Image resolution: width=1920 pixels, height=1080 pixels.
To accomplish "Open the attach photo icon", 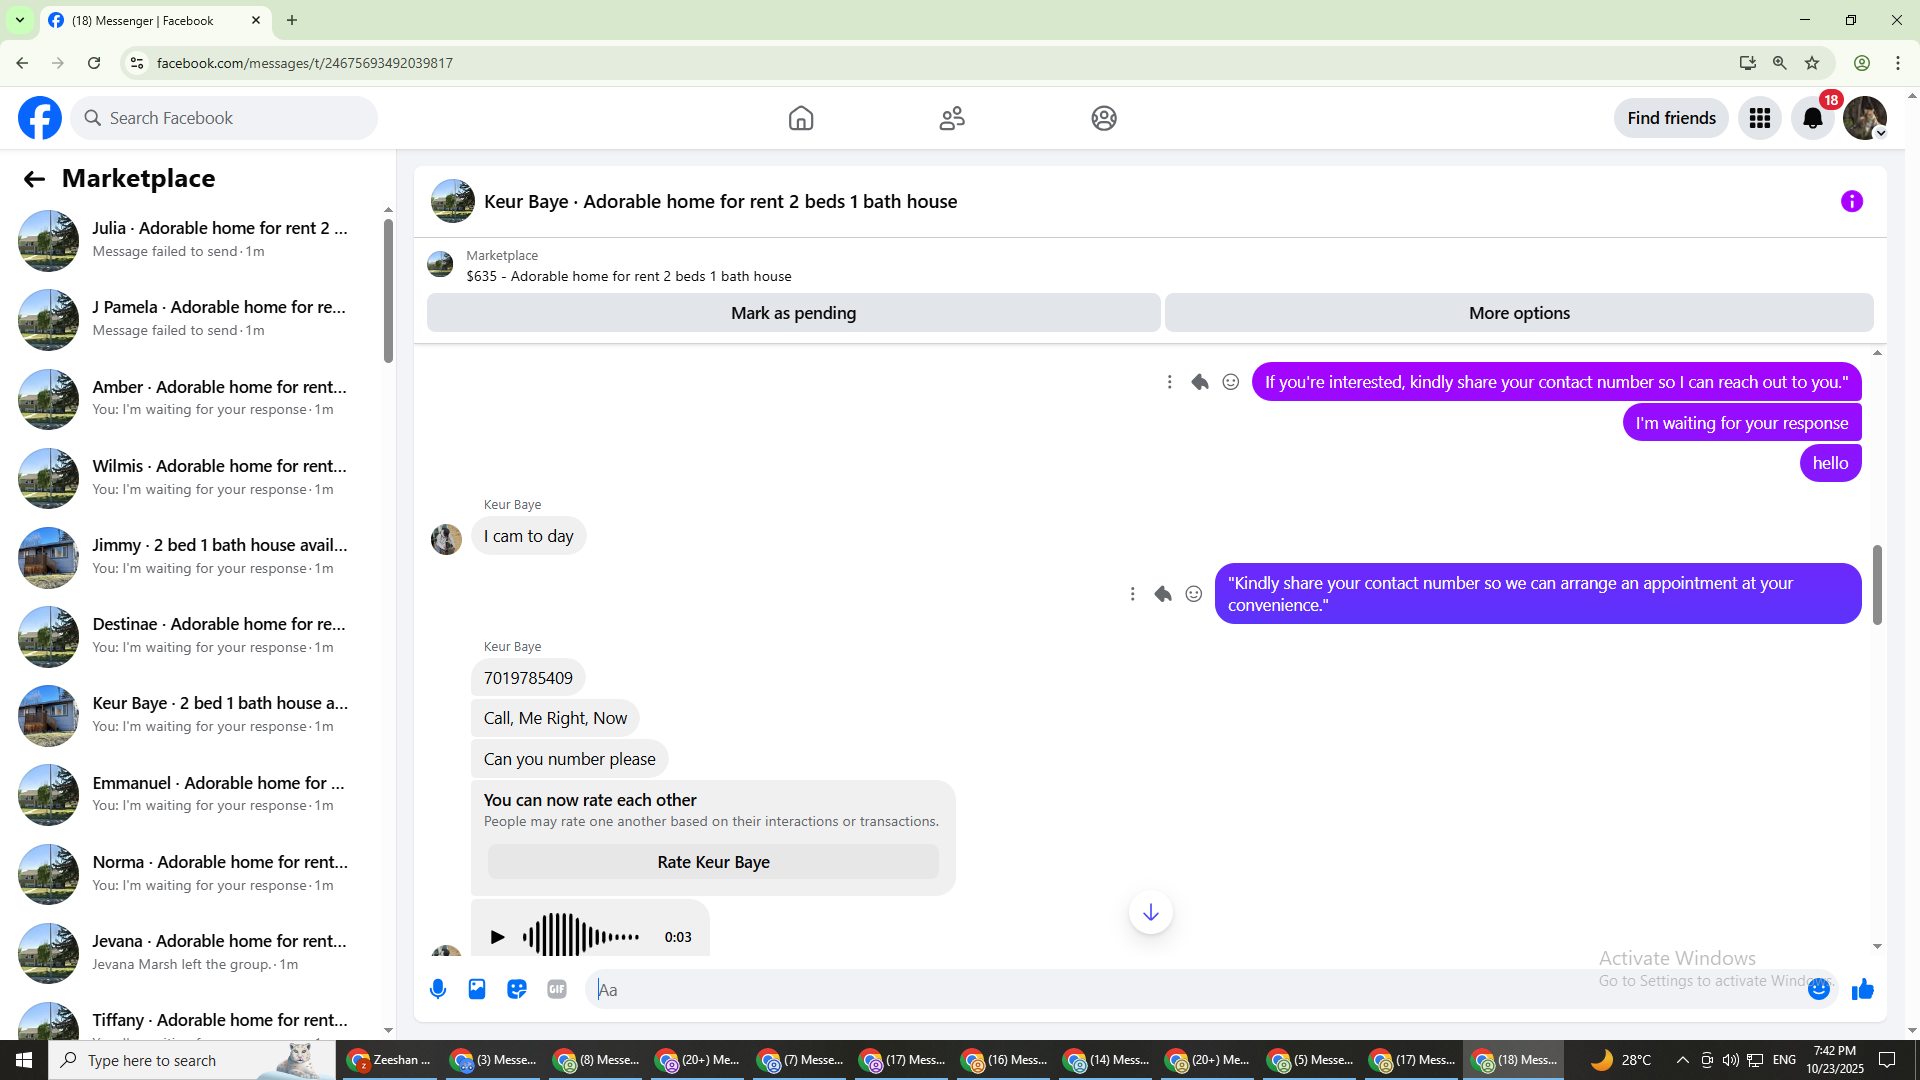I will coord(477,989).
